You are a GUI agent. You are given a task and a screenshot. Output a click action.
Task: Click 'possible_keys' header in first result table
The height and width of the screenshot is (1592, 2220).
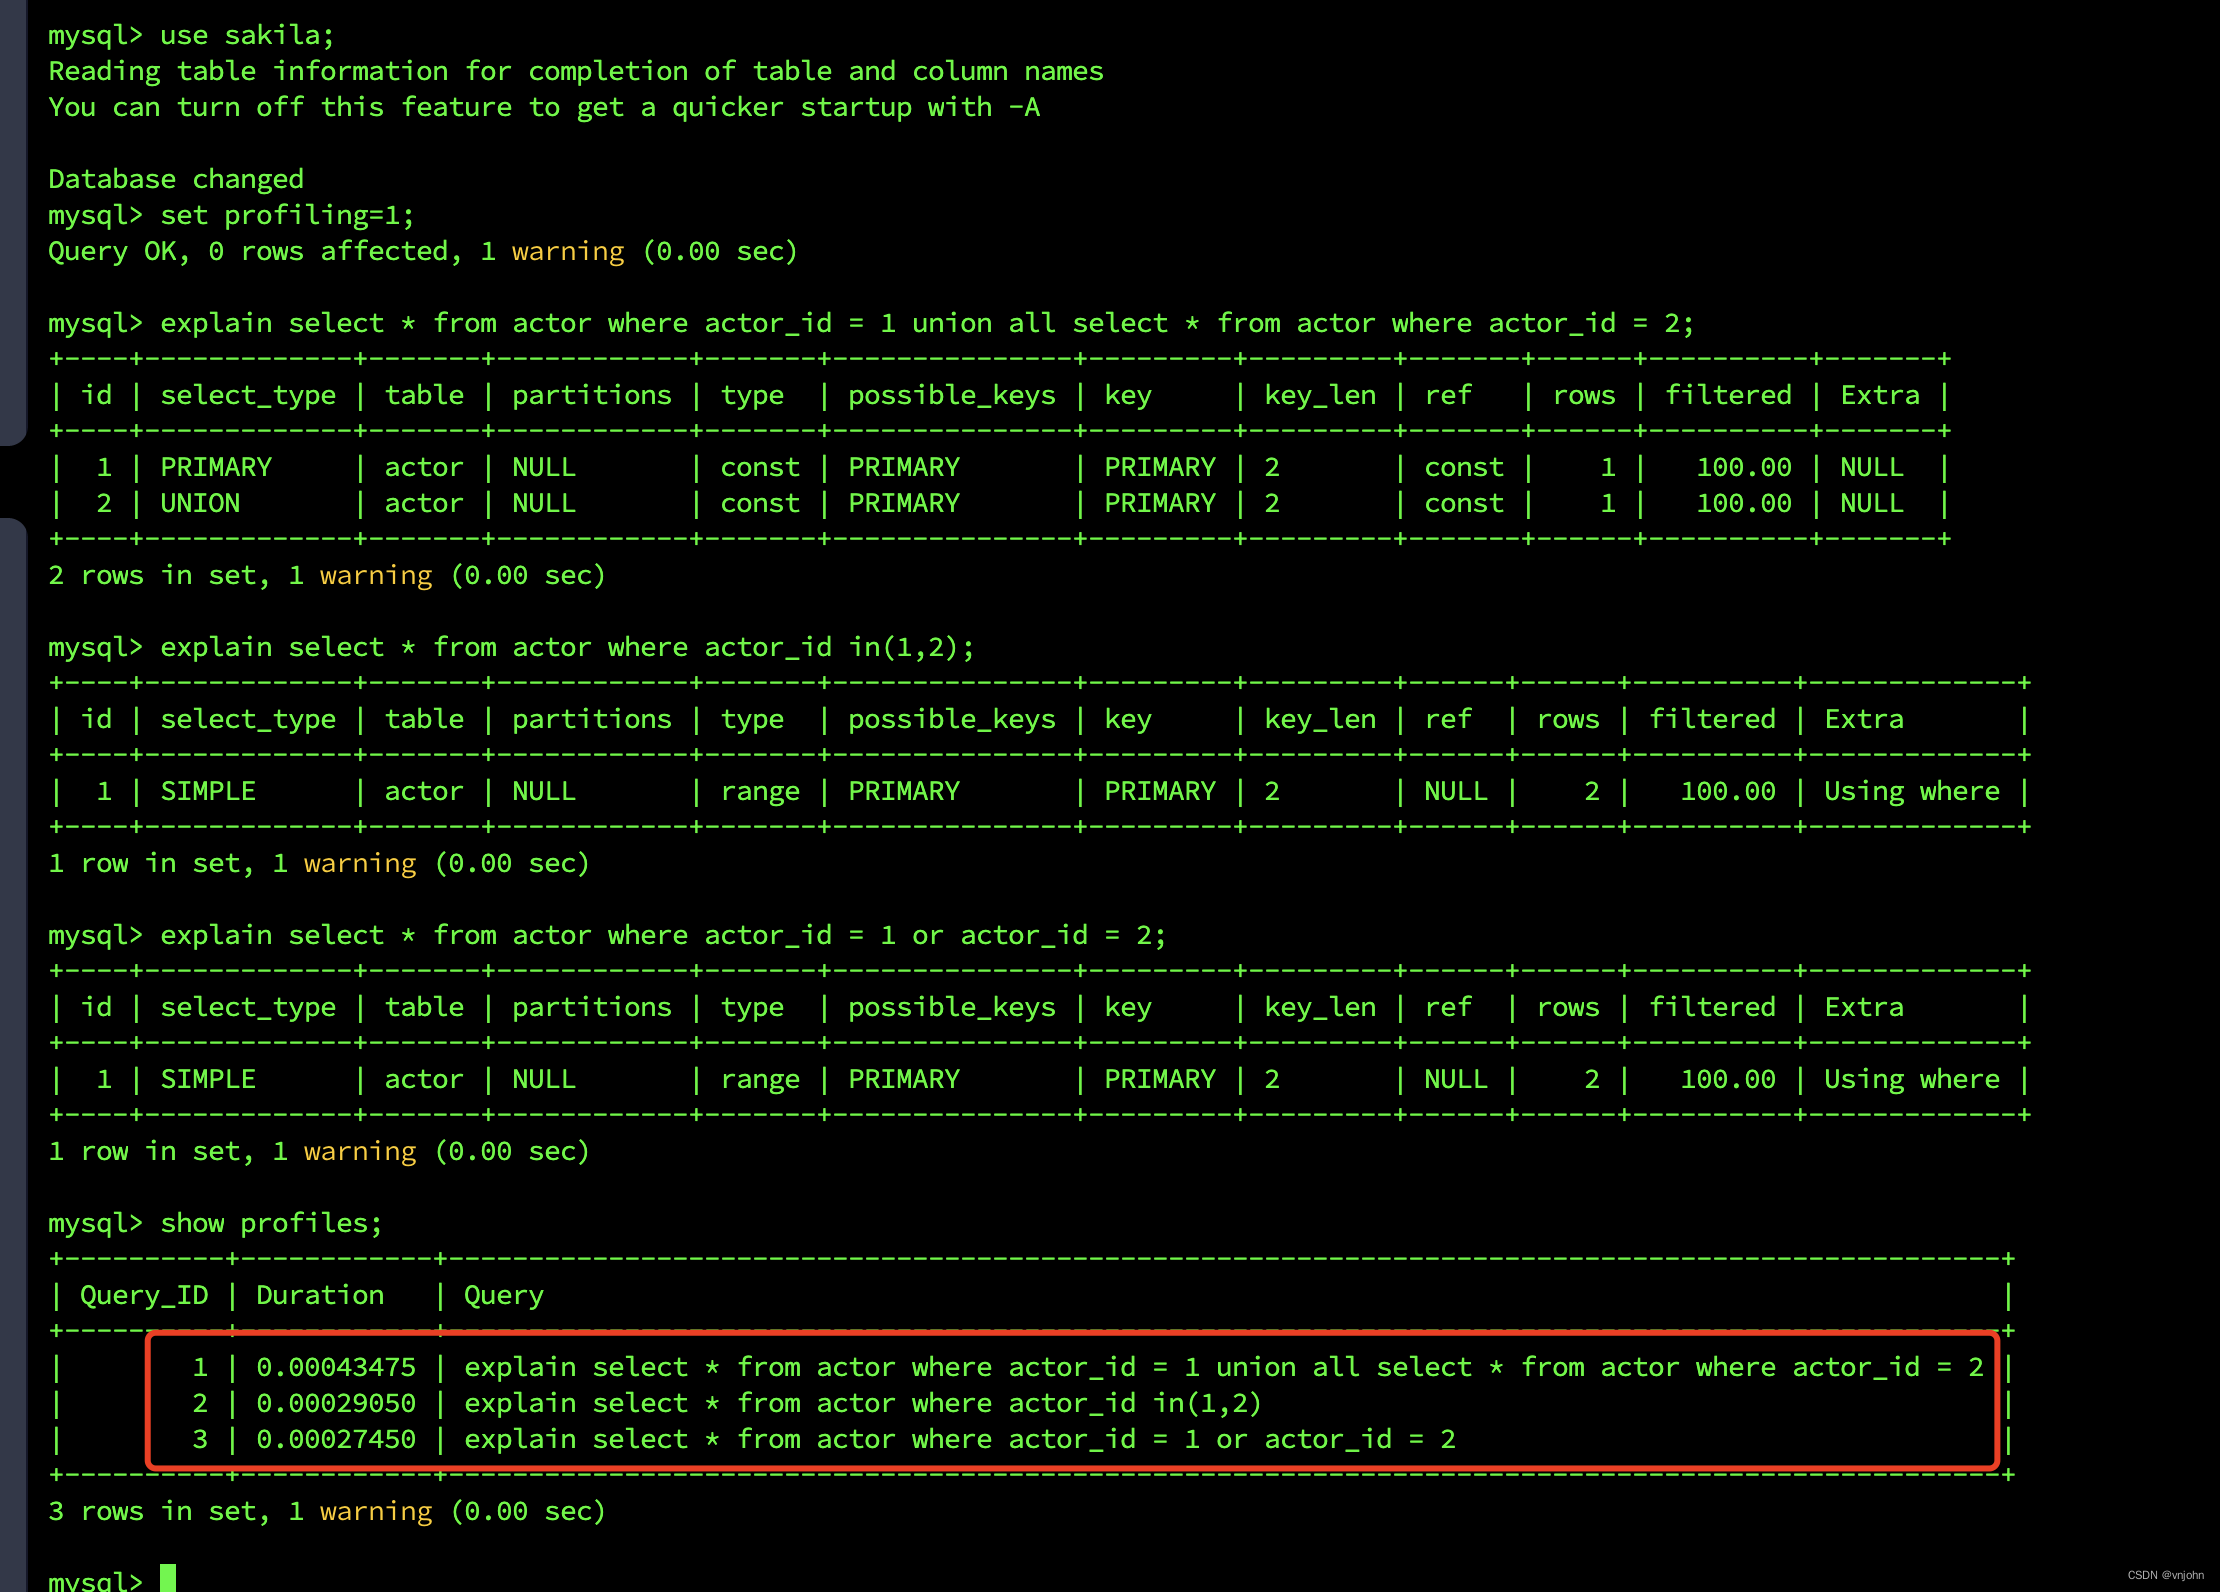(x=952, y=395)
